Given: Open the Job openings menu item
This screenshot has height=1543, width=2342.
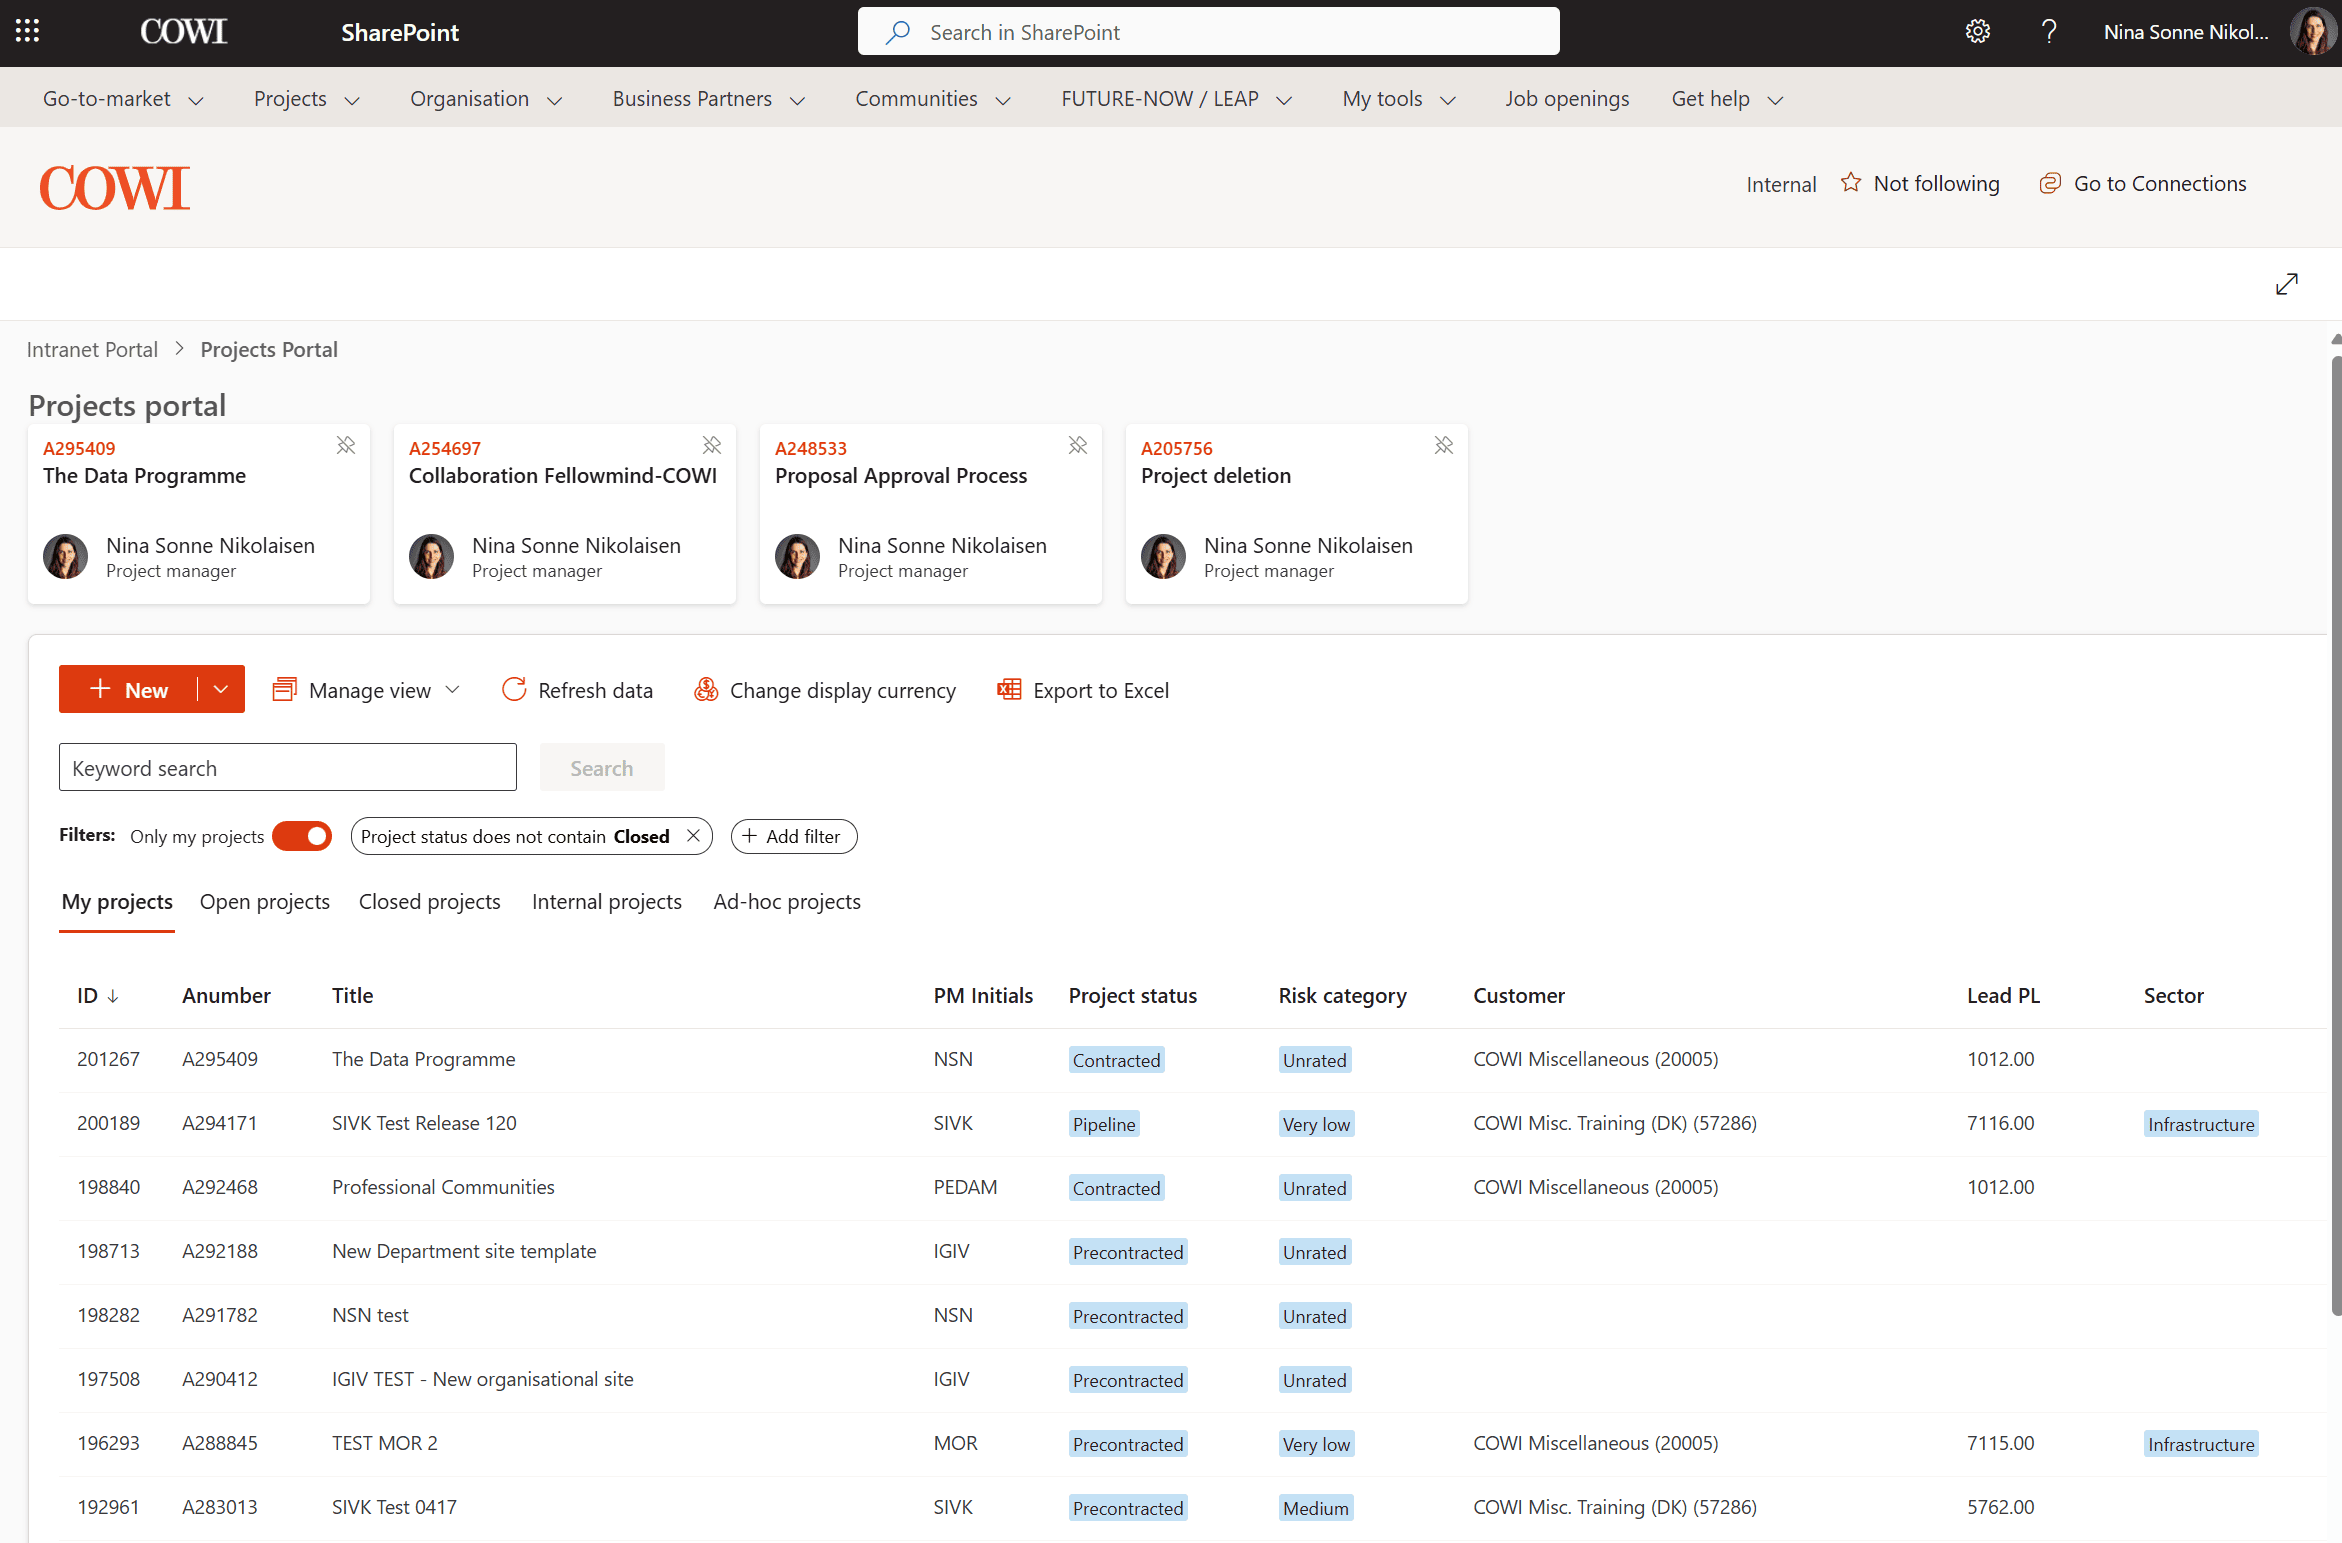Looking at the screenshot, I should click(x=1566, y=99).
